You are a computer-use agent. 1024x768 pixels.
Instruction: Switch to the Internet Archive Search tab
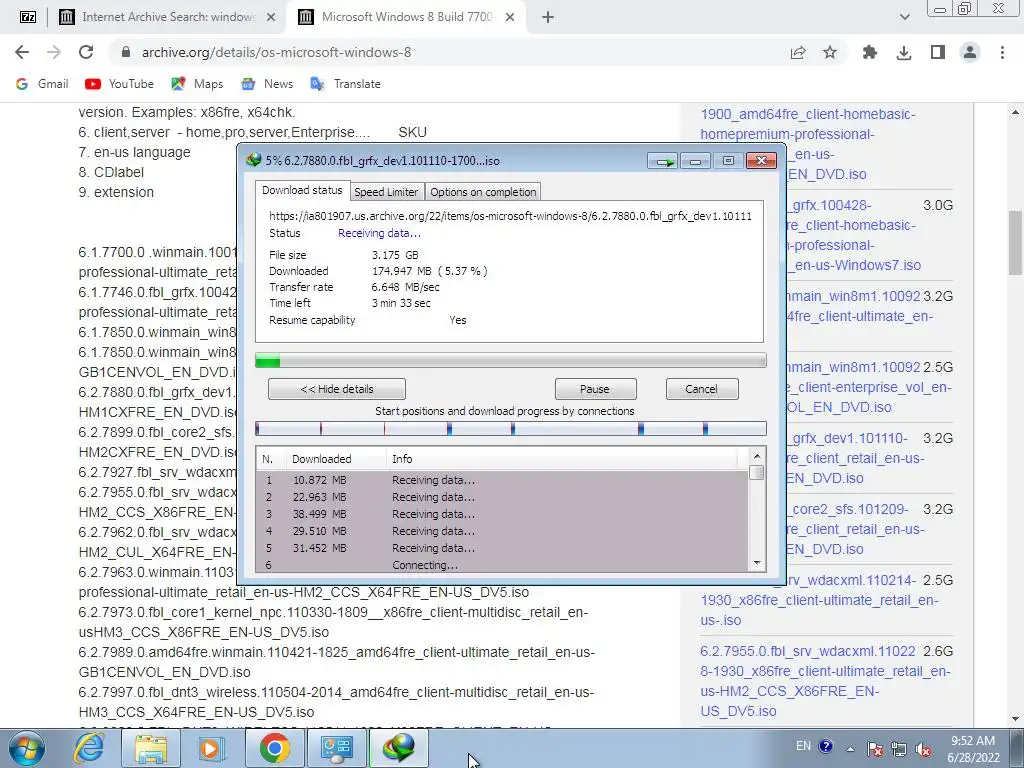tap(167, 18)
